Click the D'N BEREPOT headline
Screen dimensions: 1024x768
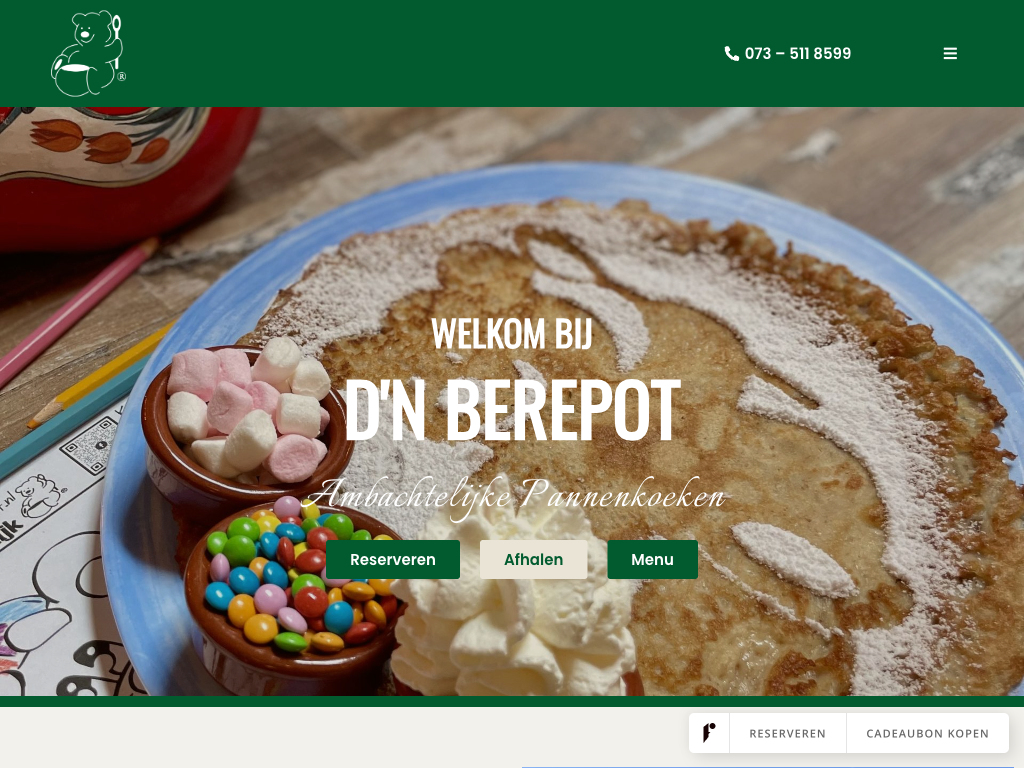[x=512, y=411]
